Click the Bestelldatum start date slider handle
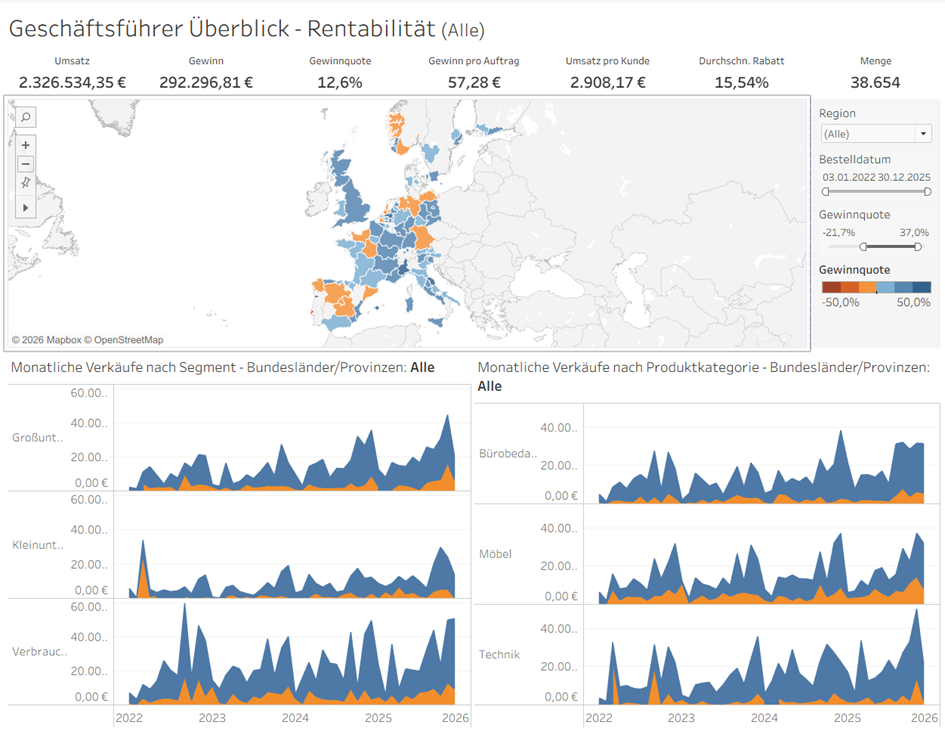The image size is (945, 731). point(826,191)
